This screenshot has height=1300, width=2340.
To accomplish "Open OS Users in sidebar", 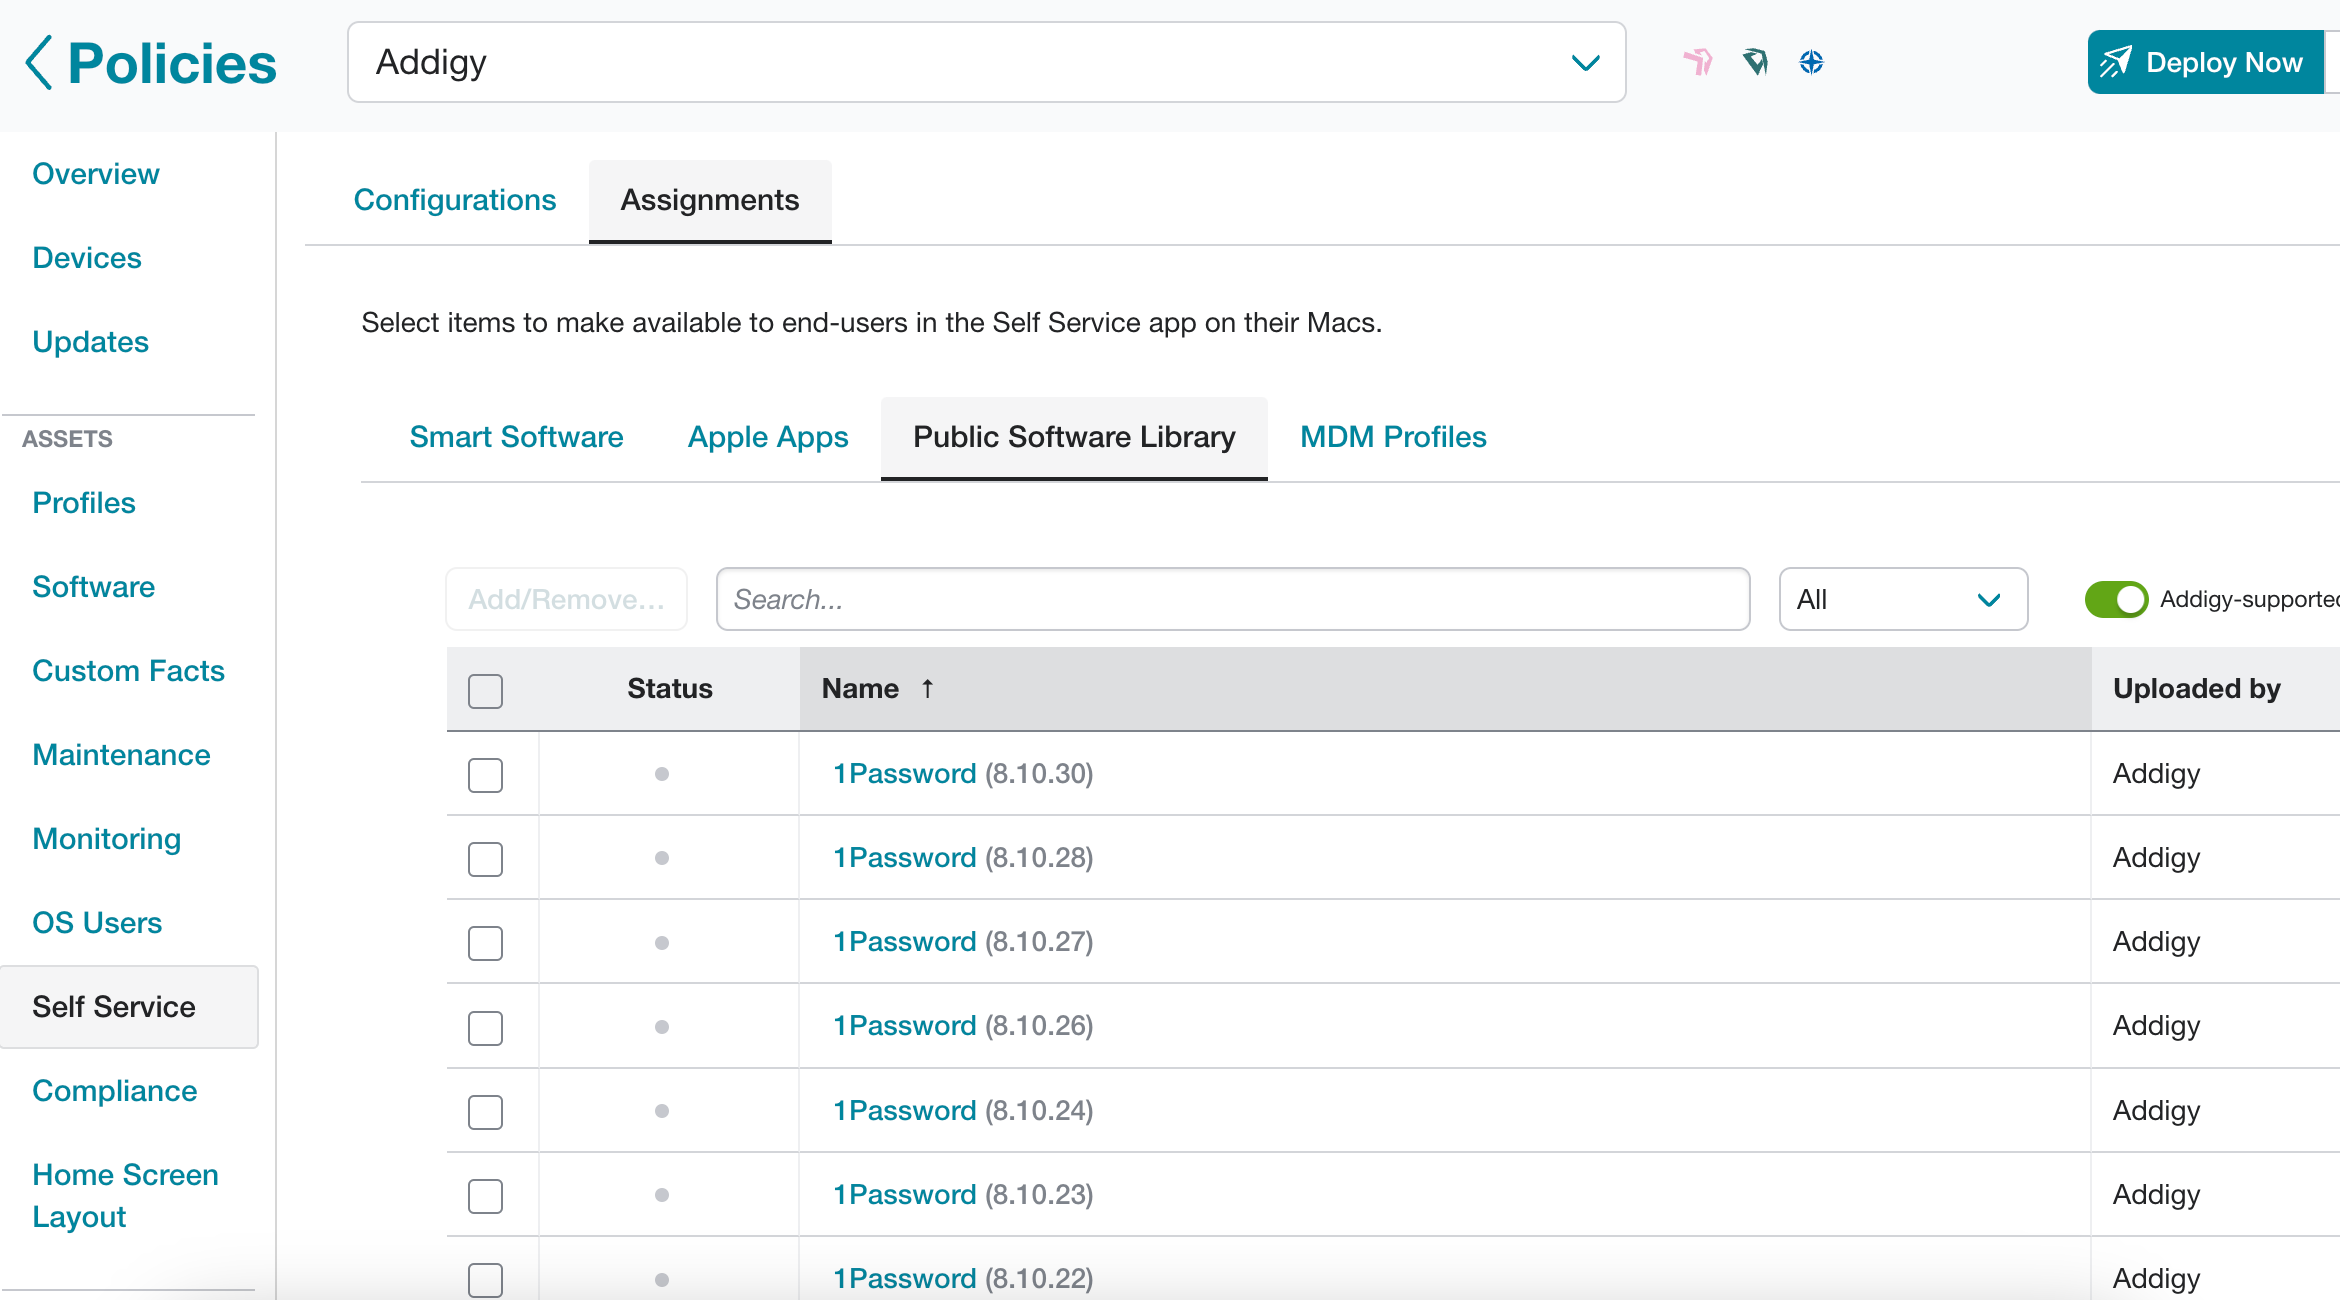I will 97,923.
